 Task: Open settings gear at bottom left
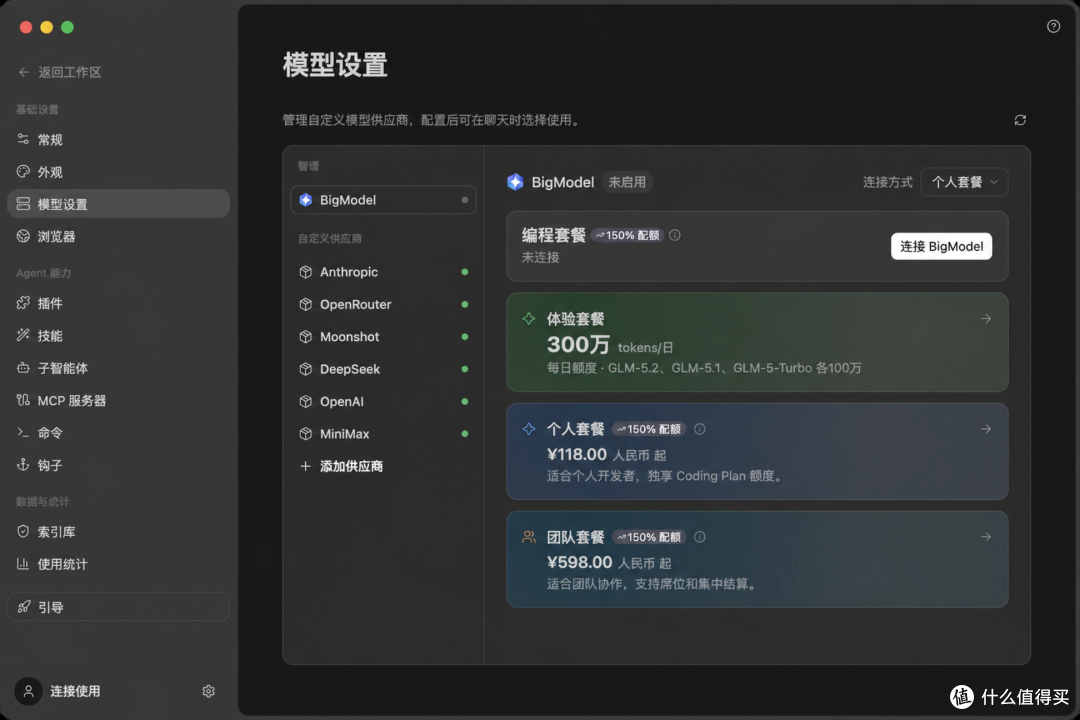pyautogui.click(x=209, y=691)
